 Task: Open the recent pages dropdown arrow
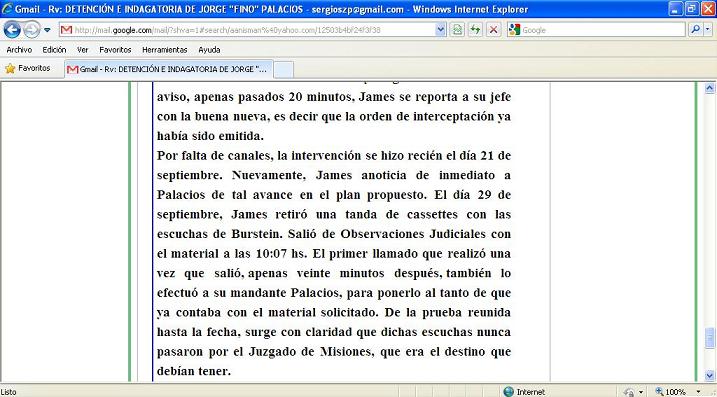point(47,30)
